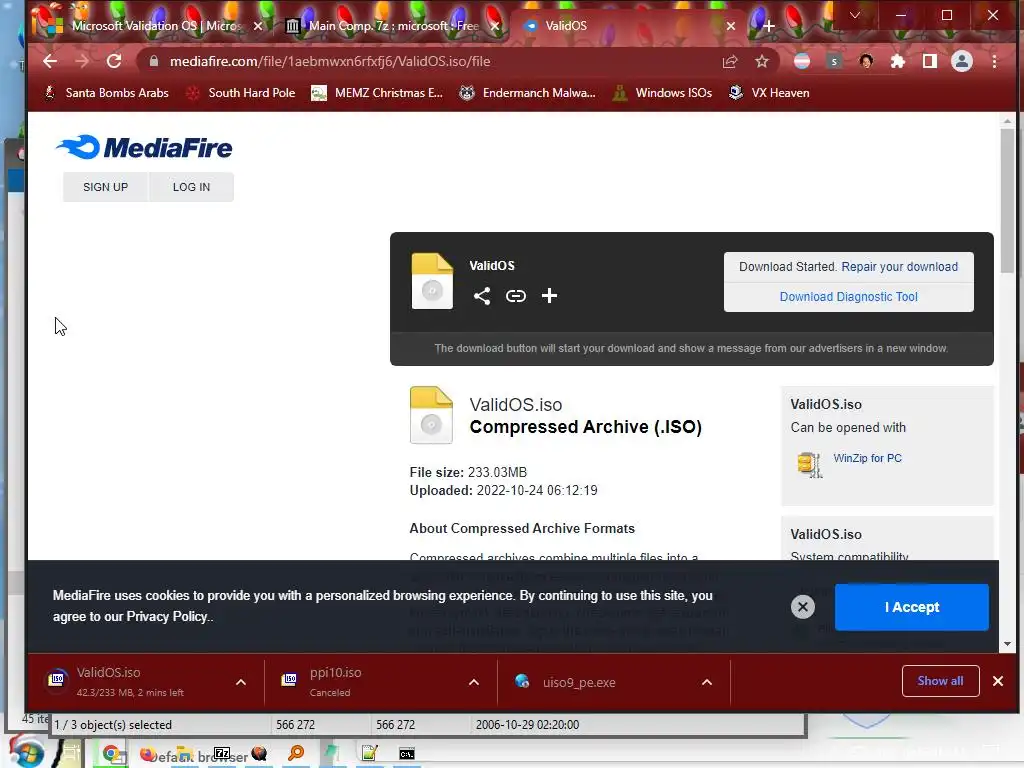Screen dimensions: 1024x768
Task: Open Chrome profile avatar
Action: point(962,61)
